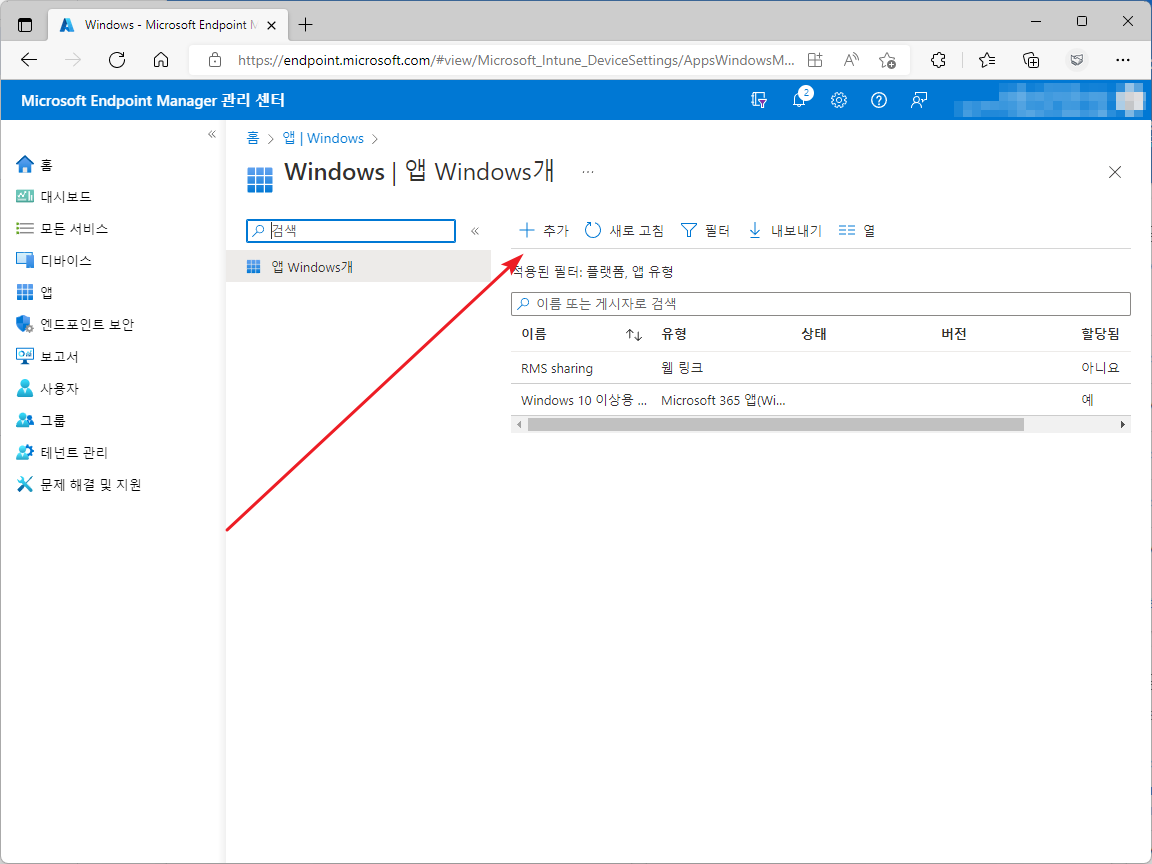Open the Home (홈) sidebar item
1152x864 pixels.
point(35,165)
